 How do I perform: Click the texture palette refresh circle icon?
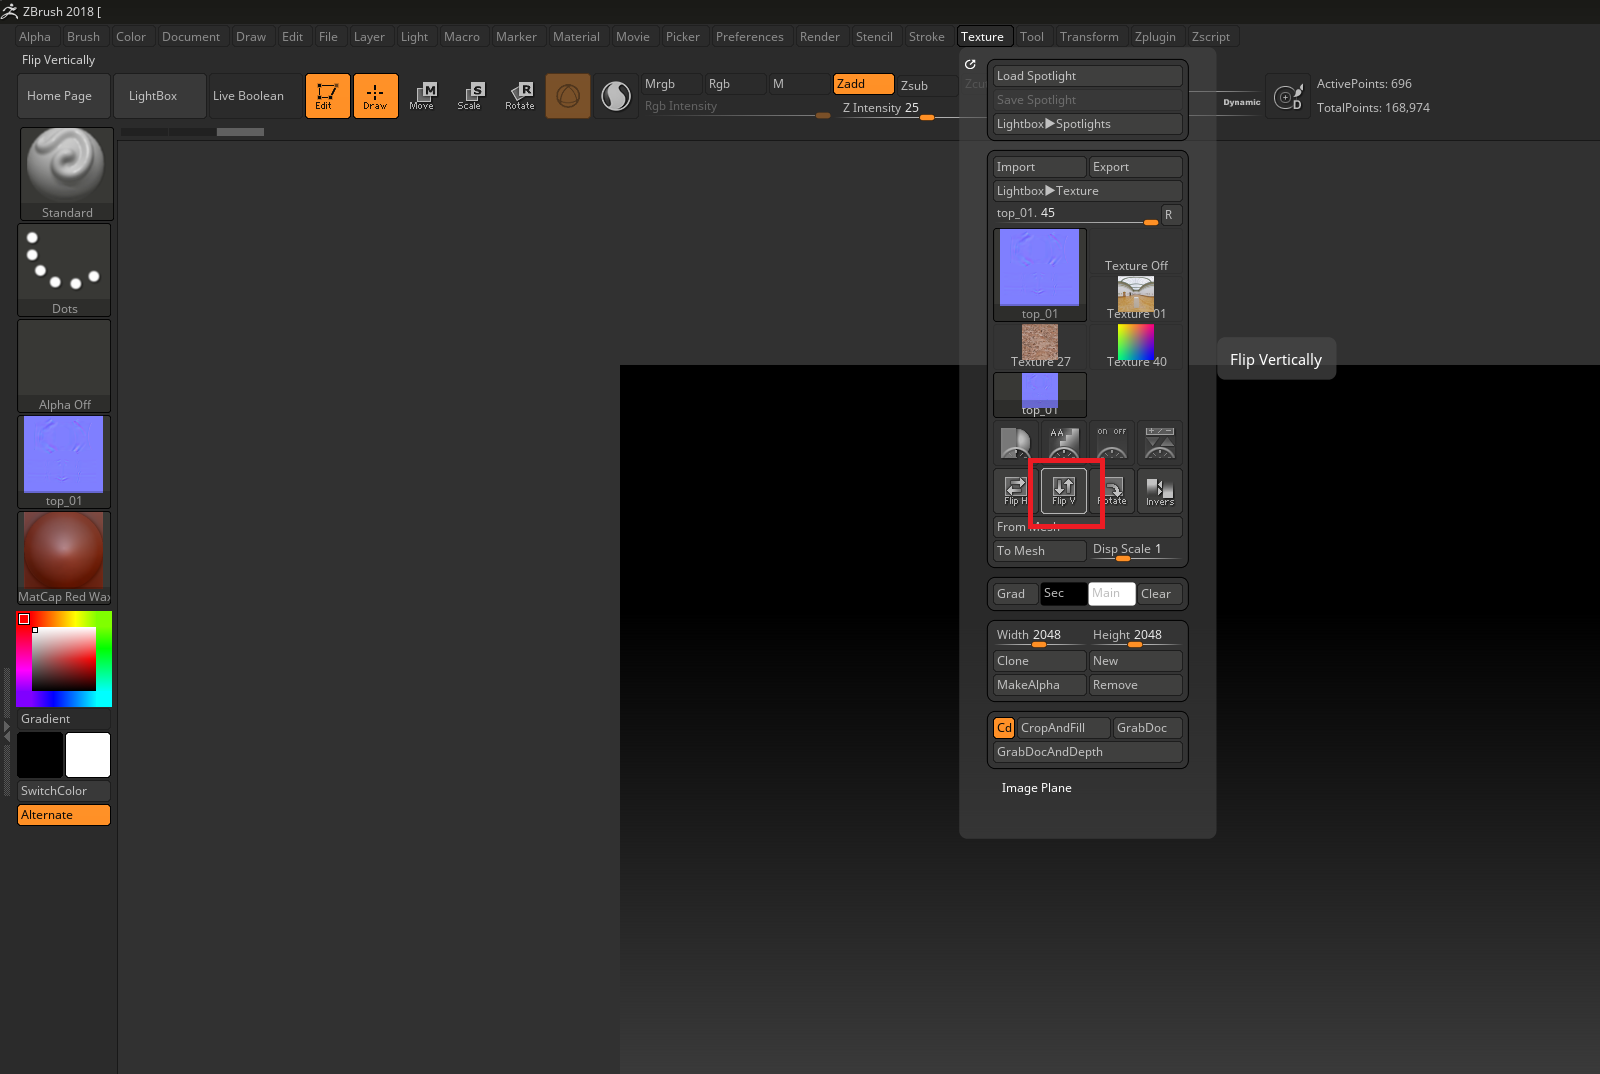[x=970, y=64]
